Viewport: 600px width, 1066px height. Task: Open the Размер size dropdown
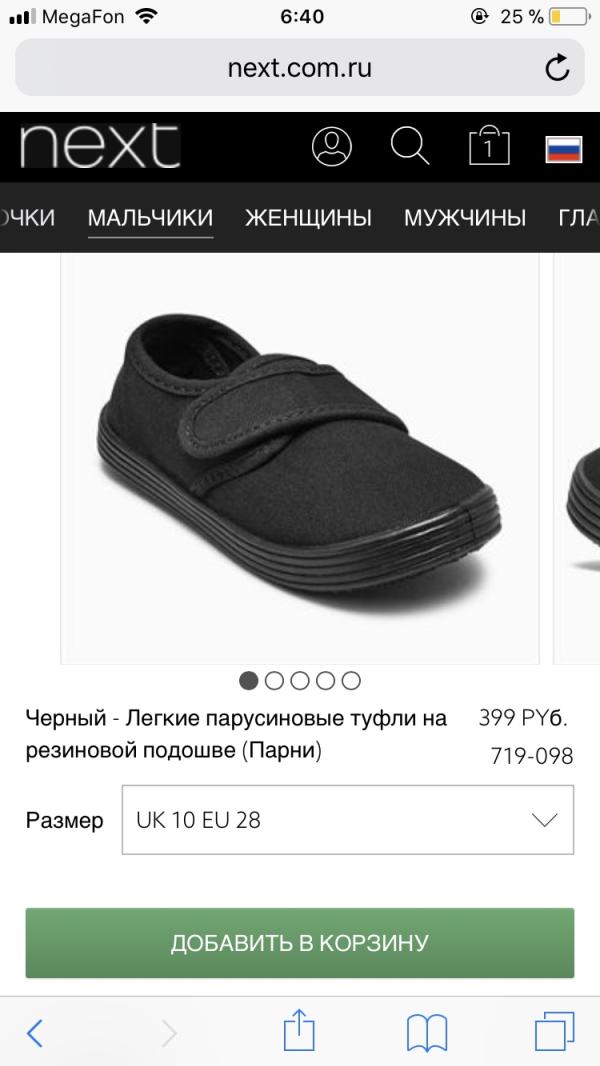click(348, 820)
